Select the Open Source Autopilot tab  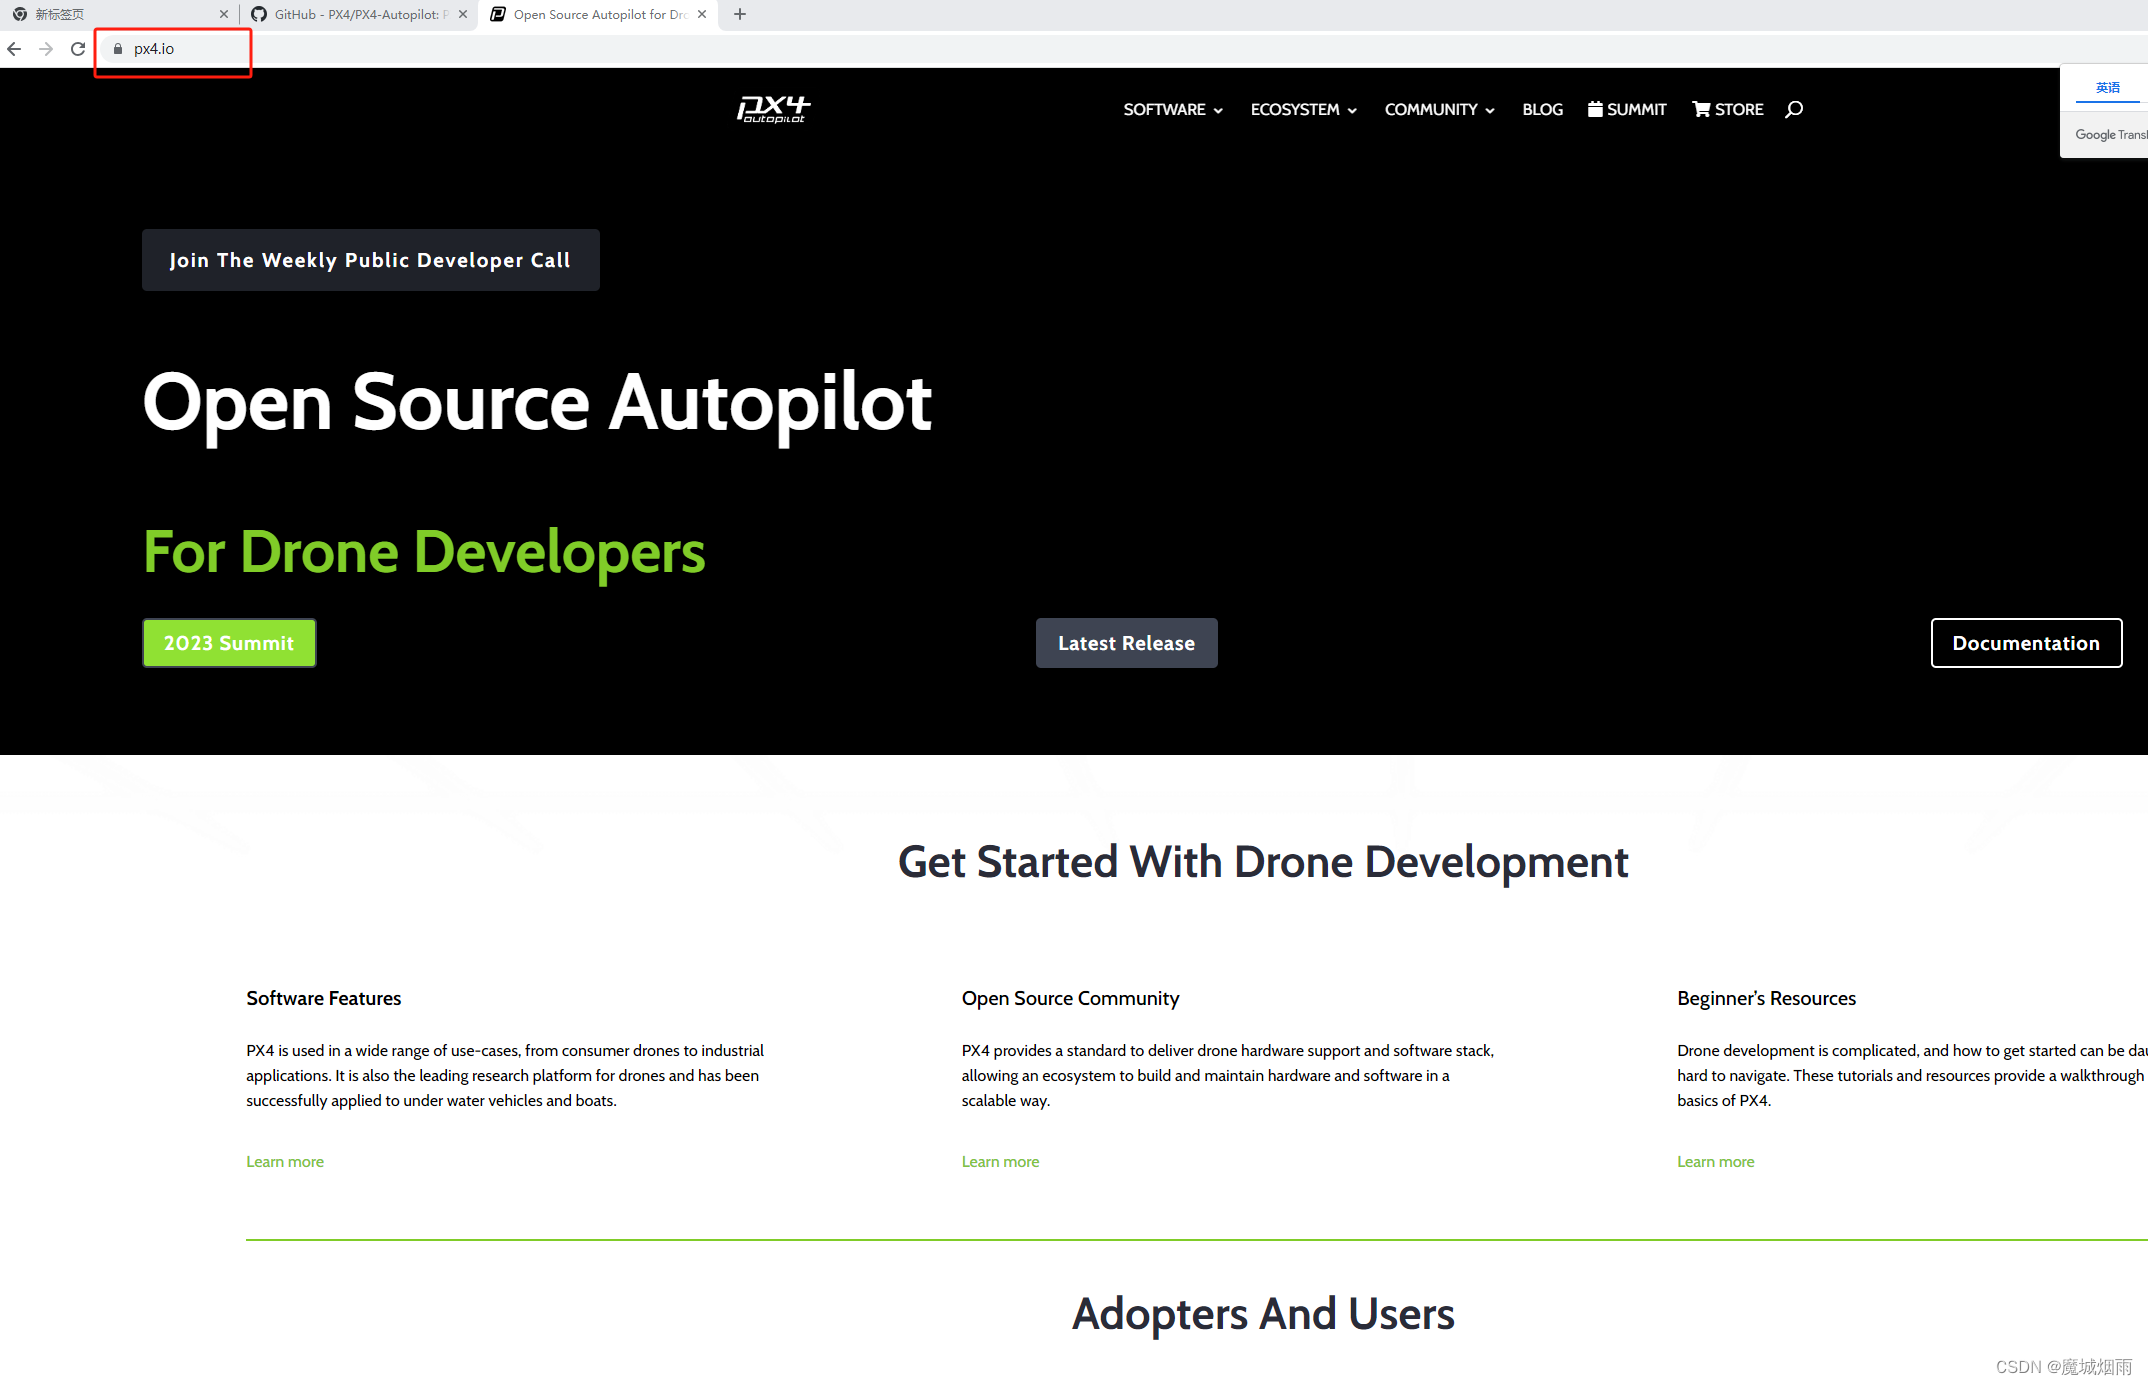coord(598,14)
